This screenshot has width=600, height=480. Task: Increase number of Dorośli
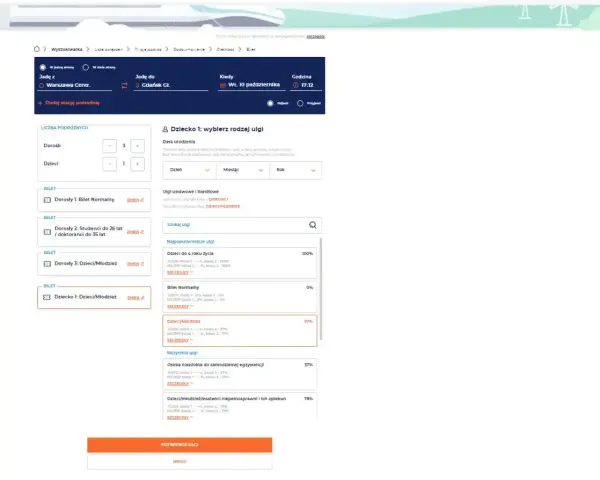pos(137,146)
